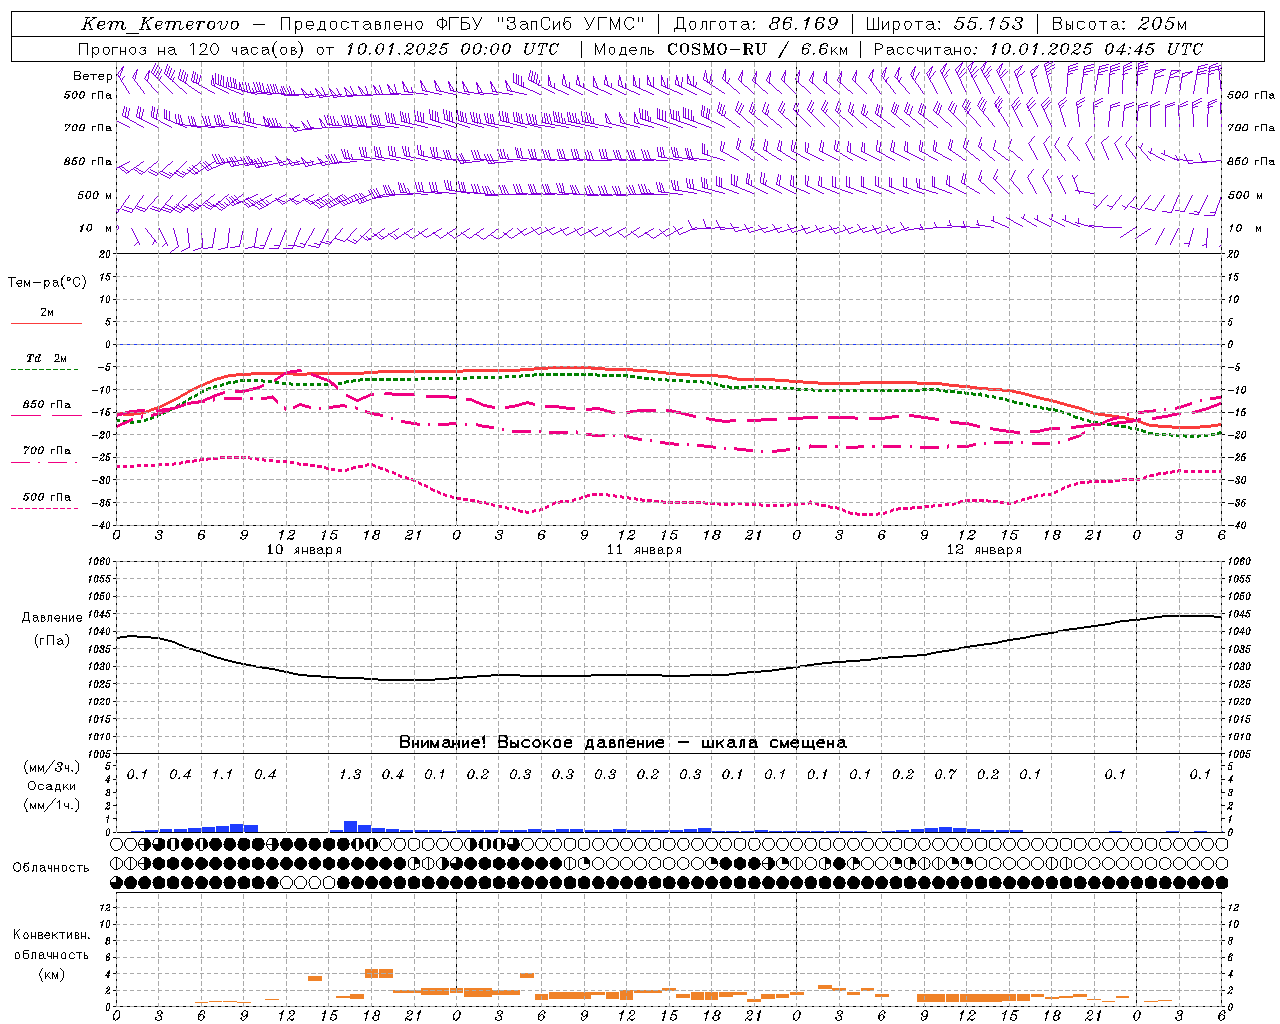Select the (мм/3ч.) precipitation unit label

pos(52,767)
